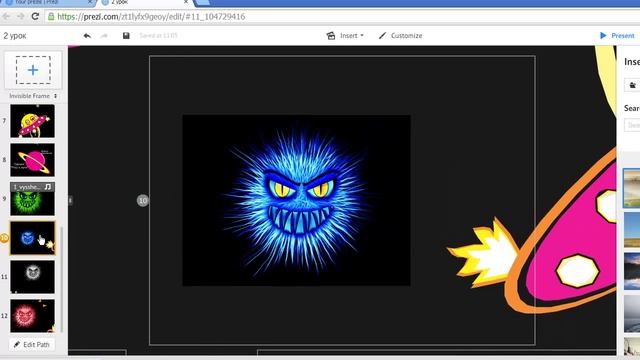The width and height of the screenshot is (640, 360).
Task: Click the prezi title '2 урок'
Action: click(x=15, y=36)
